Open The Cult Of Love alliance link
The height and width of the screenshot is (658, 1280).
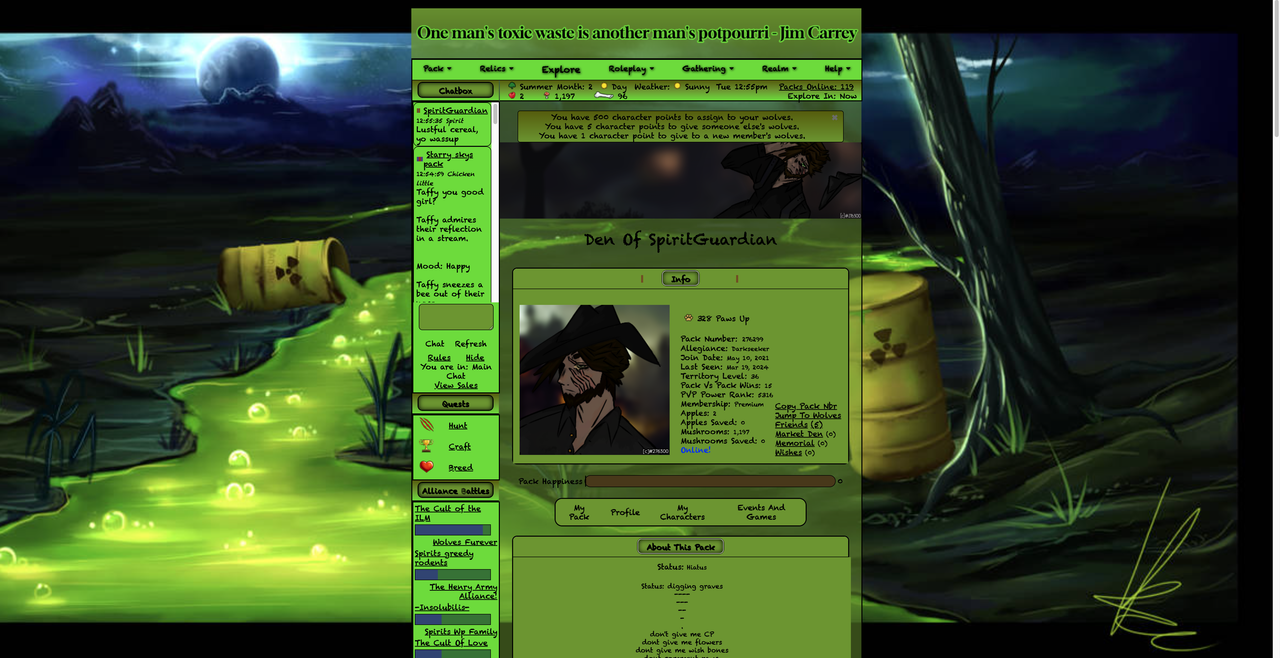pos(451,643)
